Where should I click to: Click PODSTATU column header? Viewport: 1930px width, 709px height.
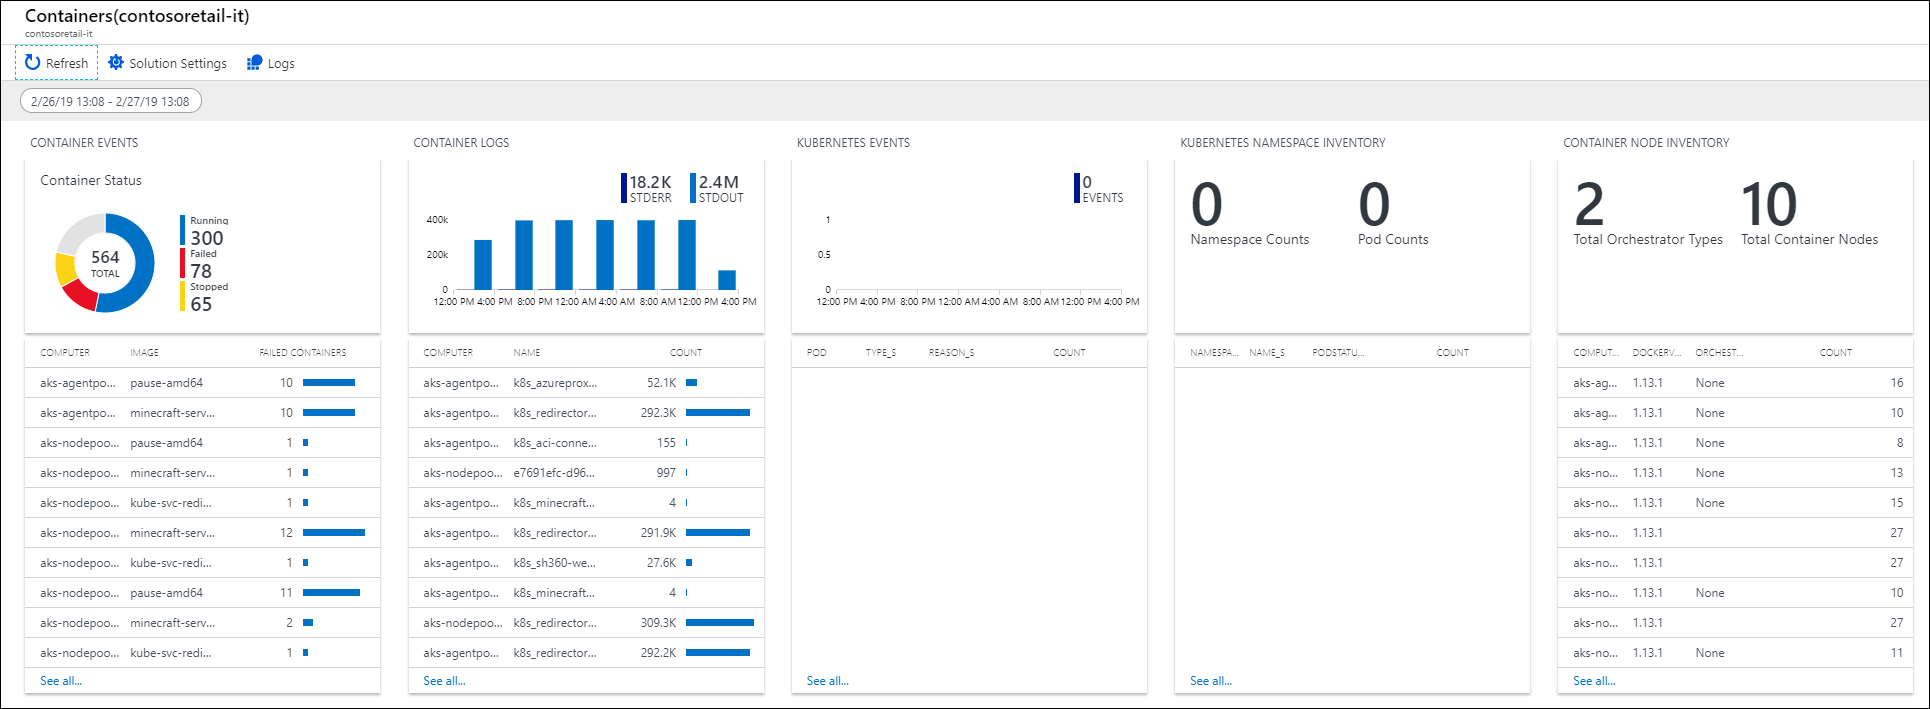[x=1338, y=353]
